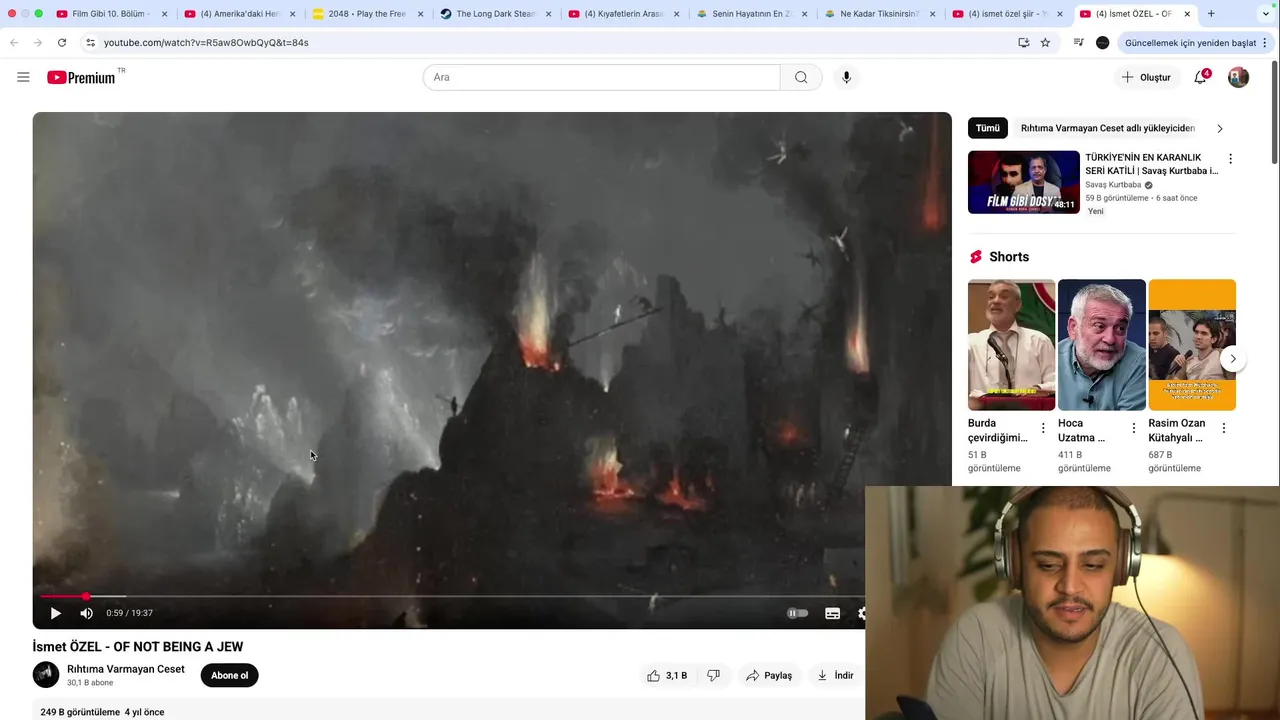
Task: Download video with İndir button
Action: (x=835, y=675)
